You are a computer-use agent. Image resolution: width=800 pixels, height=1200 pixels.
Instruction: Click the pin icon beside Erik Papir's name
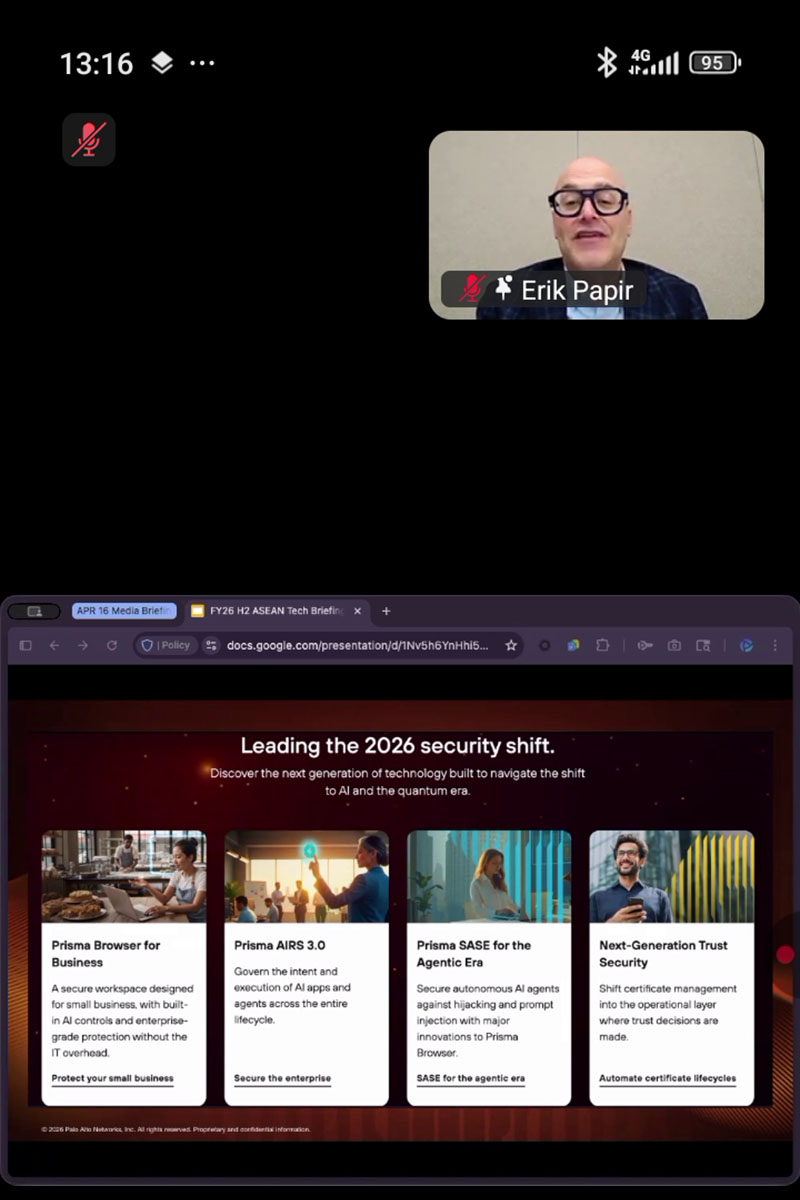point(504,289)
